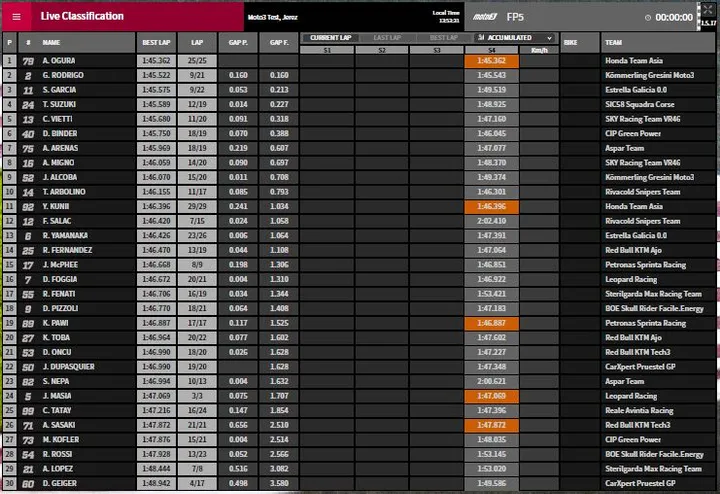Click the S1 sector header

tap(327, 50)
